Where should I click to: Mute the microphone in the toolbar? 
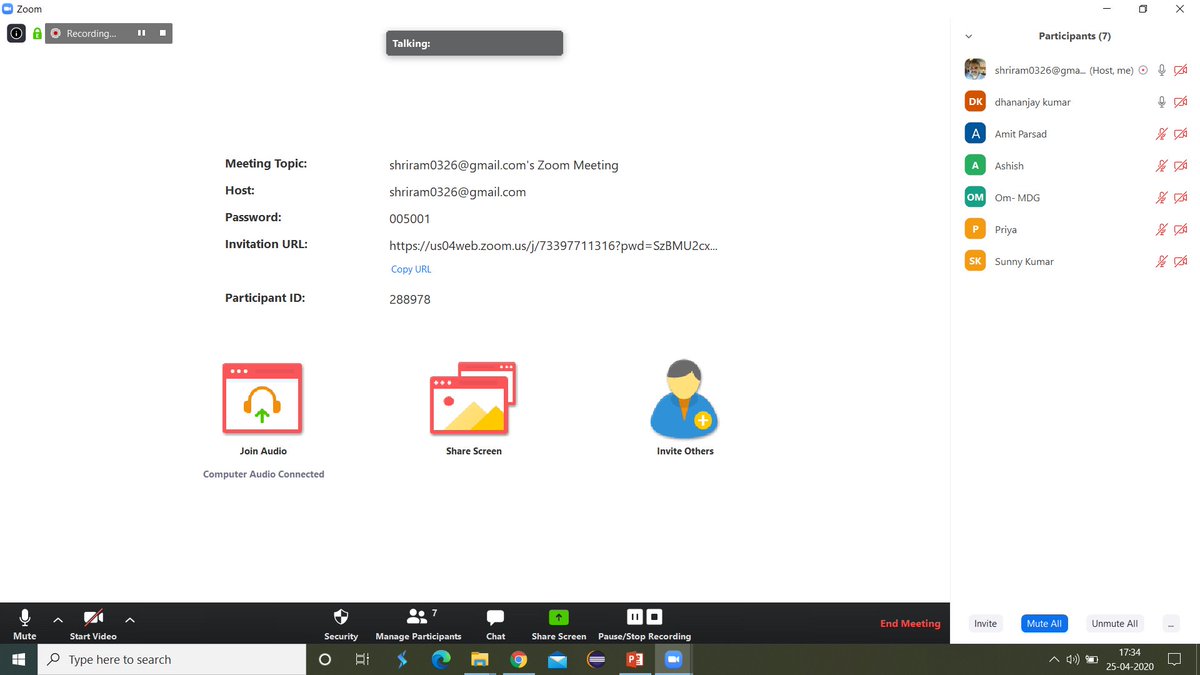pyautogui.click(x=25, y=624)
